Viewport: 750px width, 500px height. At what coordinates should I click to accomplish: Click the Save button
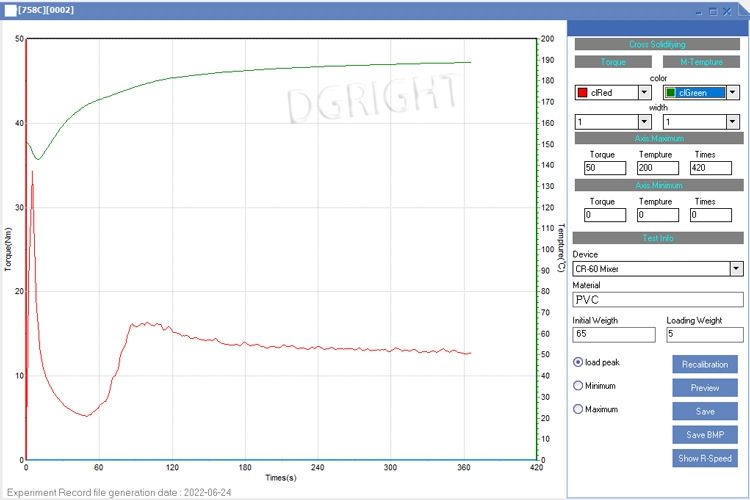click(x=705, y=411)
